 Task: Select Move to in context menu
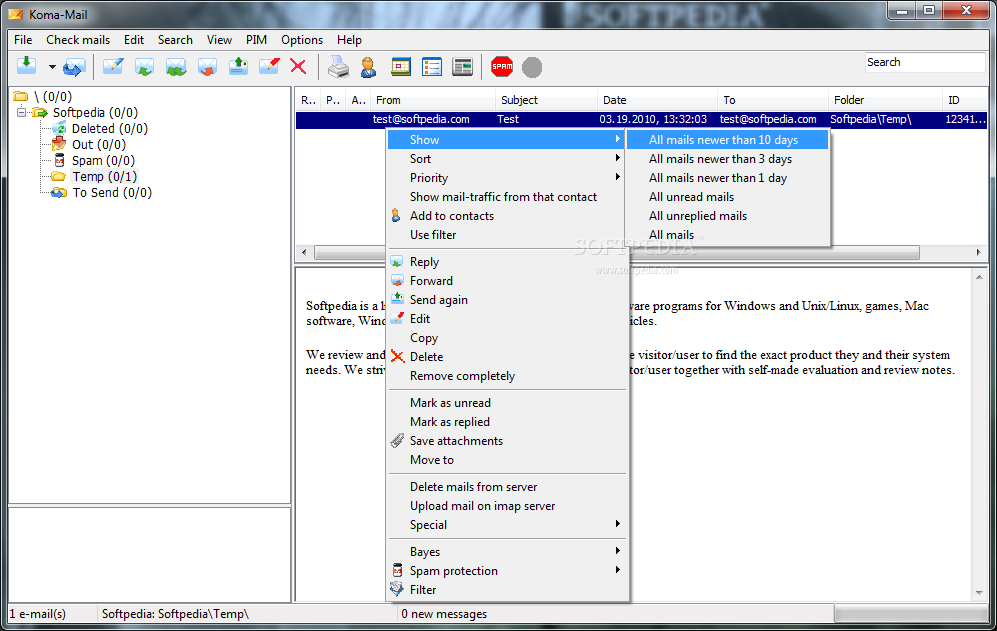[x=507, y=460]
